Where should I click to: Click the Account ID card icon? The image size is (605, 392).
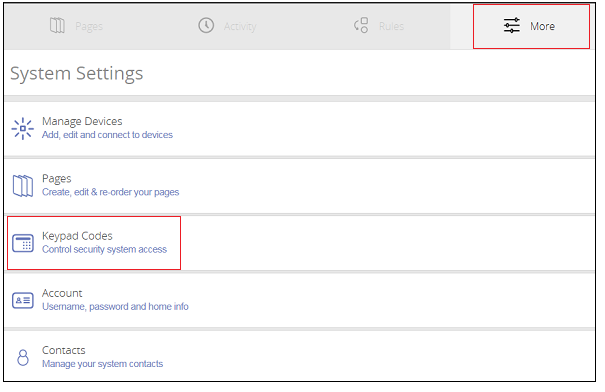pyautogui.click(x=23, y=300)
